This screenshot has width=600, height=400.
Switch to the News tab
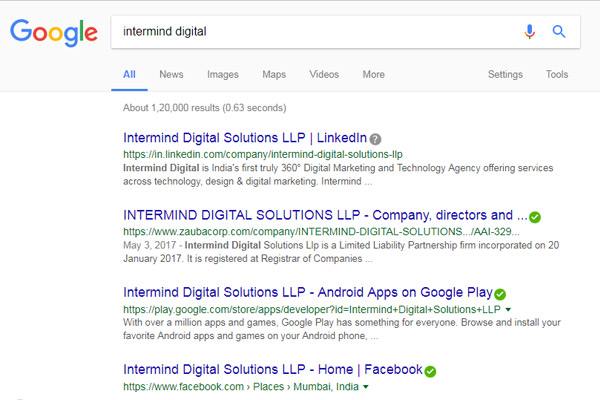coord(171,74)
